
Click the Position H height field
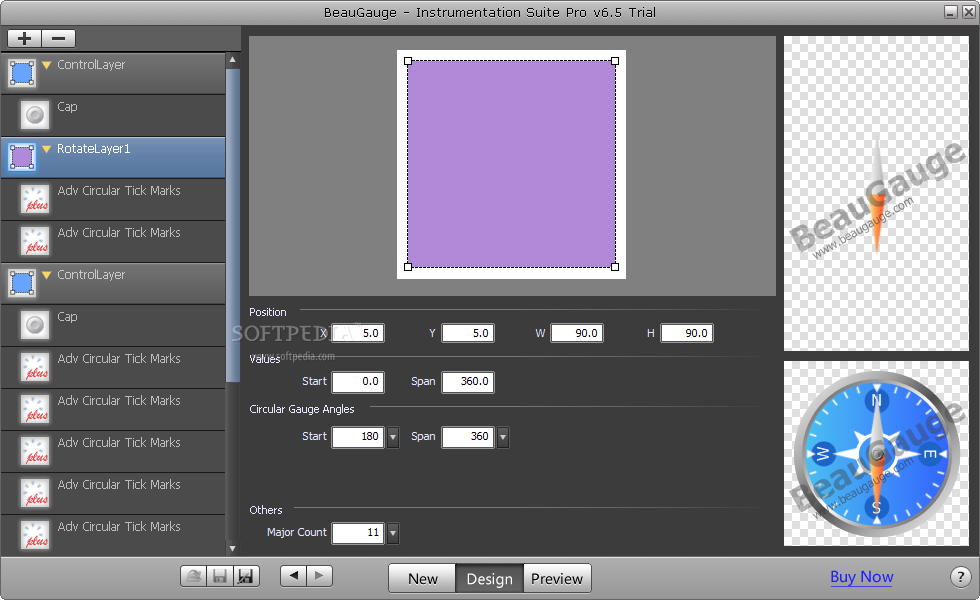click(x=687, y=333)
